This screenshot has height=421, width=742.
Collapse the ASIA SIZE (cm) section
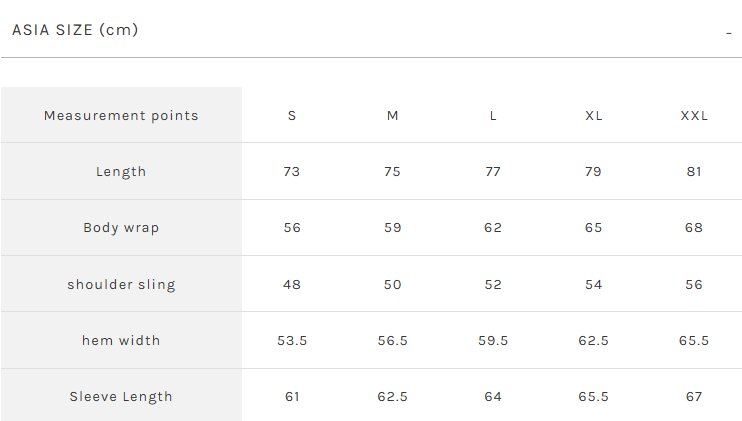click(x=75, y=30)
